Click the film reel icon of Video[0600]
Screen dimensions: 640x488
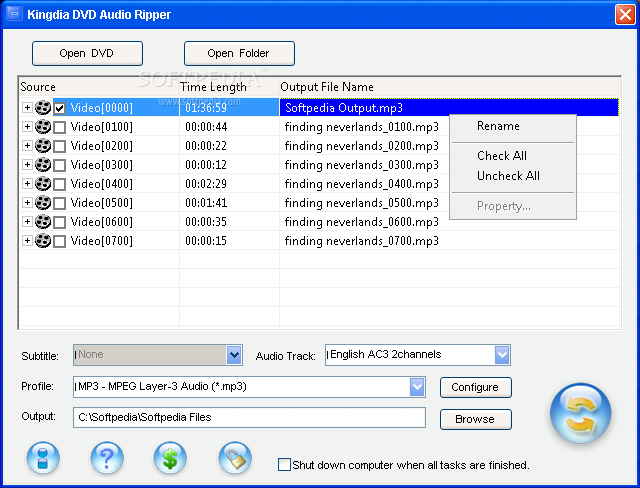43,222
